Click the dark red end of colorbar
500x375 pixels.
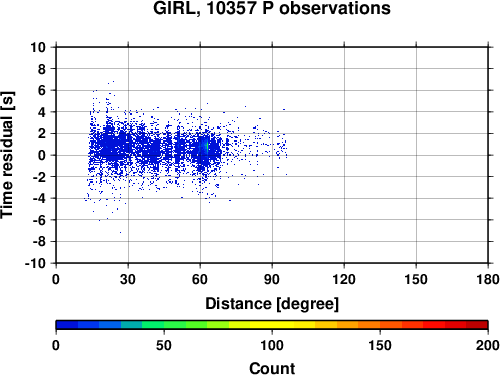pyautogui.click(x=477, y=325)
